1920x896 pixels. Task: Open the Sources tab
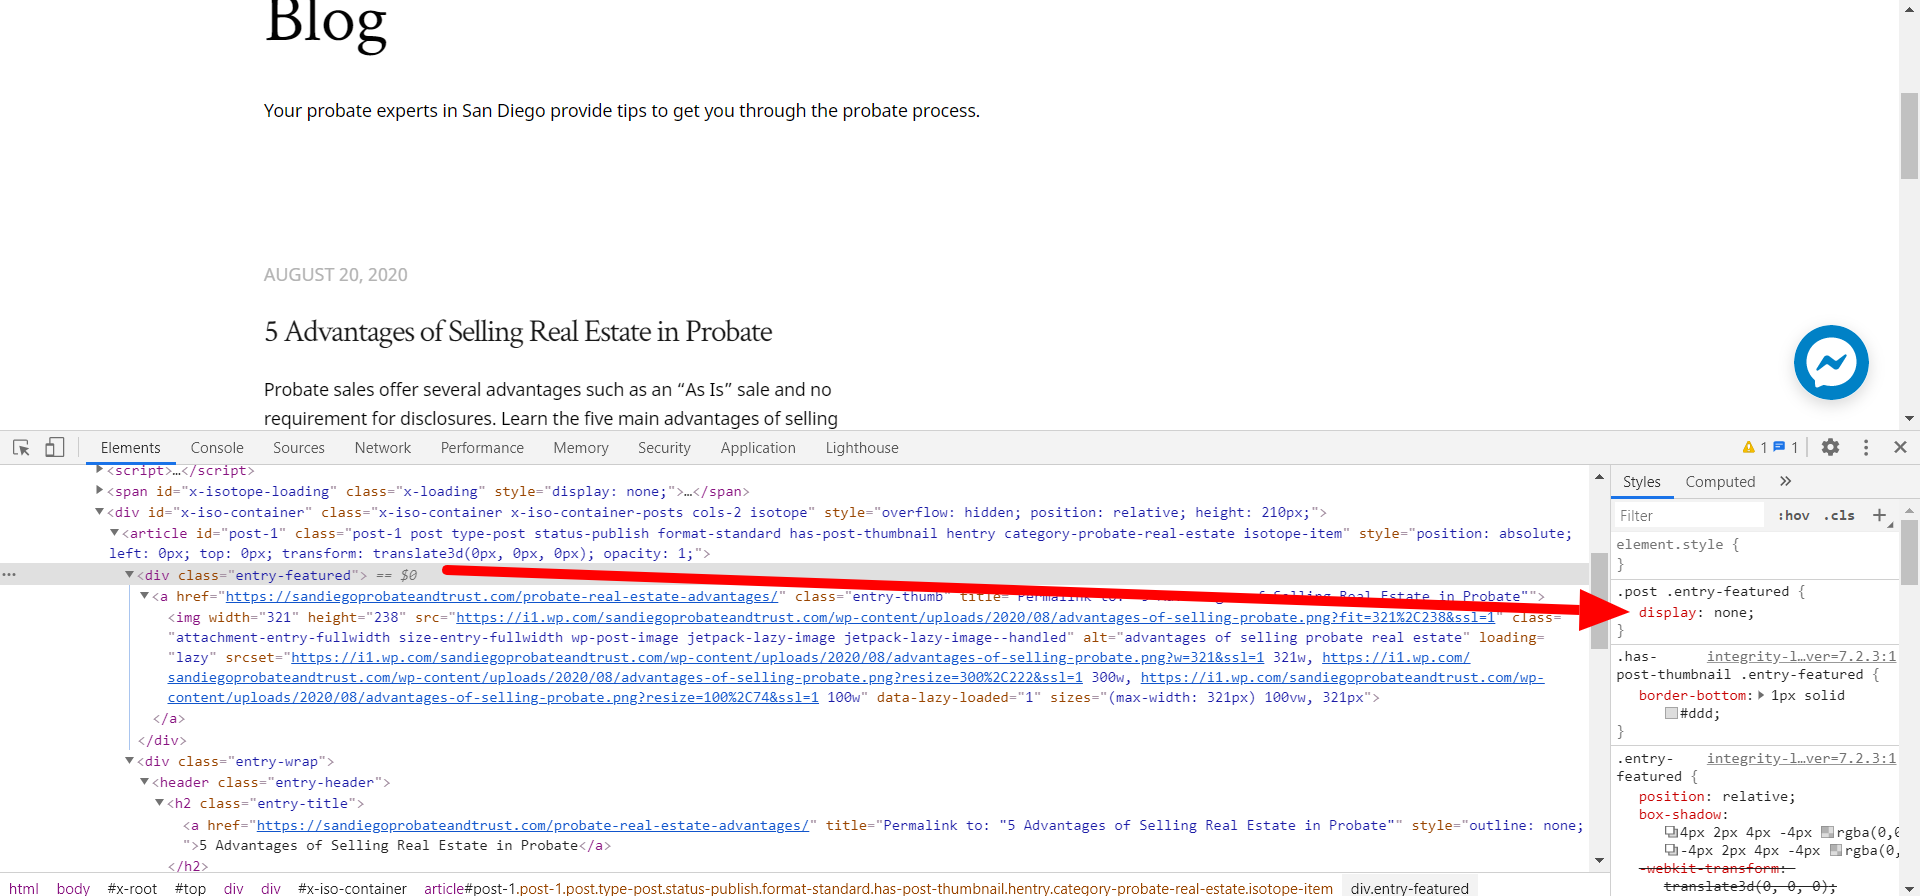(x=299, y=448)
